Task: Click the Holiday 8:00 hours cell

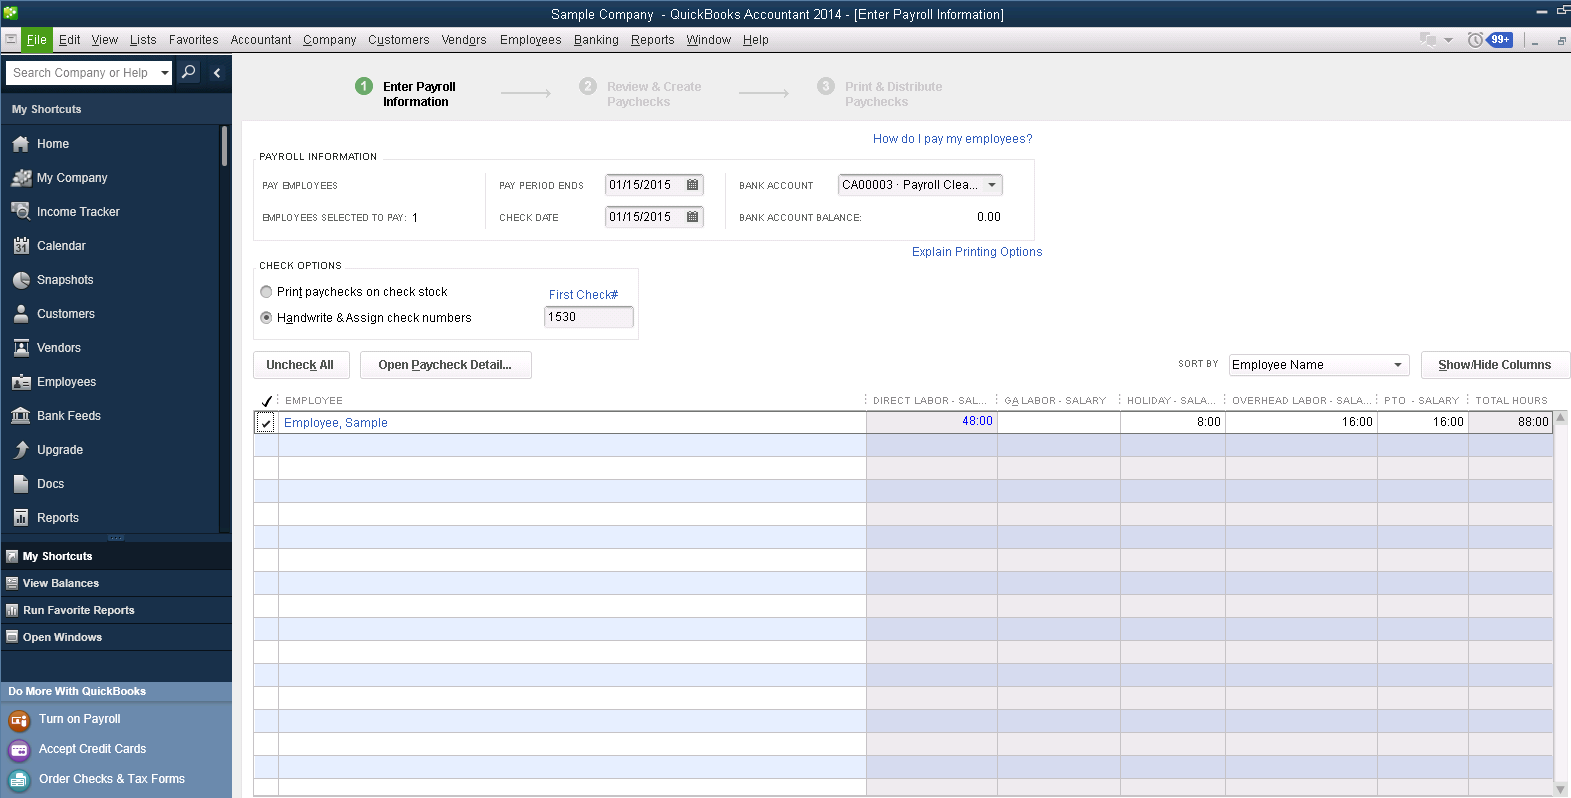Action: click(1173, 422)
